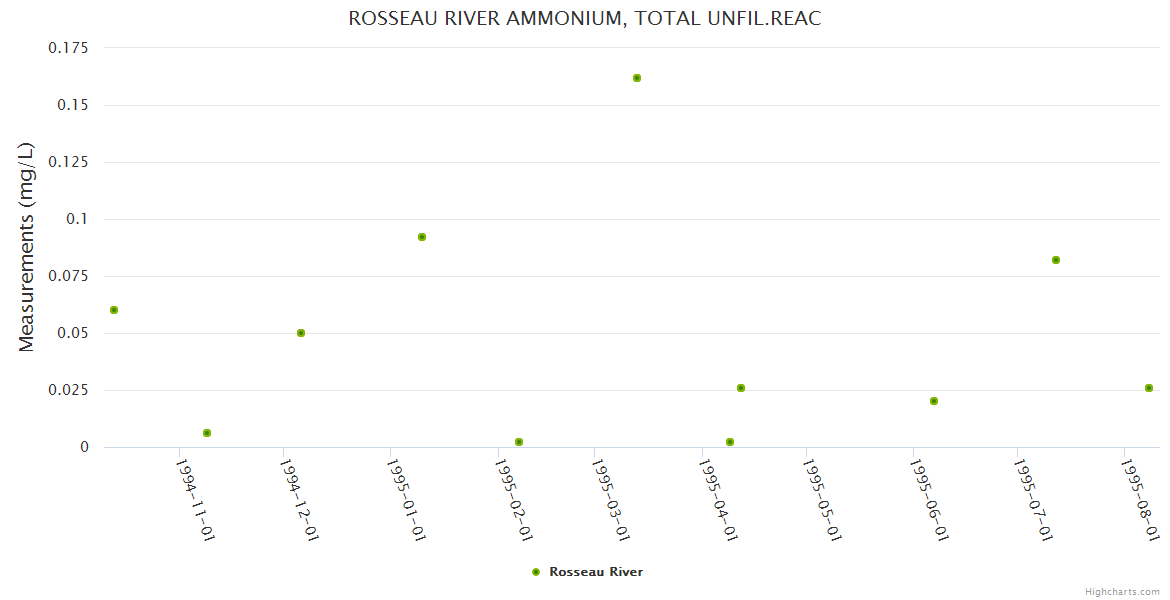1170x600 pixels.
Task: Click the rightmost data point in August 1995
Action: (x=1149, y=388)
